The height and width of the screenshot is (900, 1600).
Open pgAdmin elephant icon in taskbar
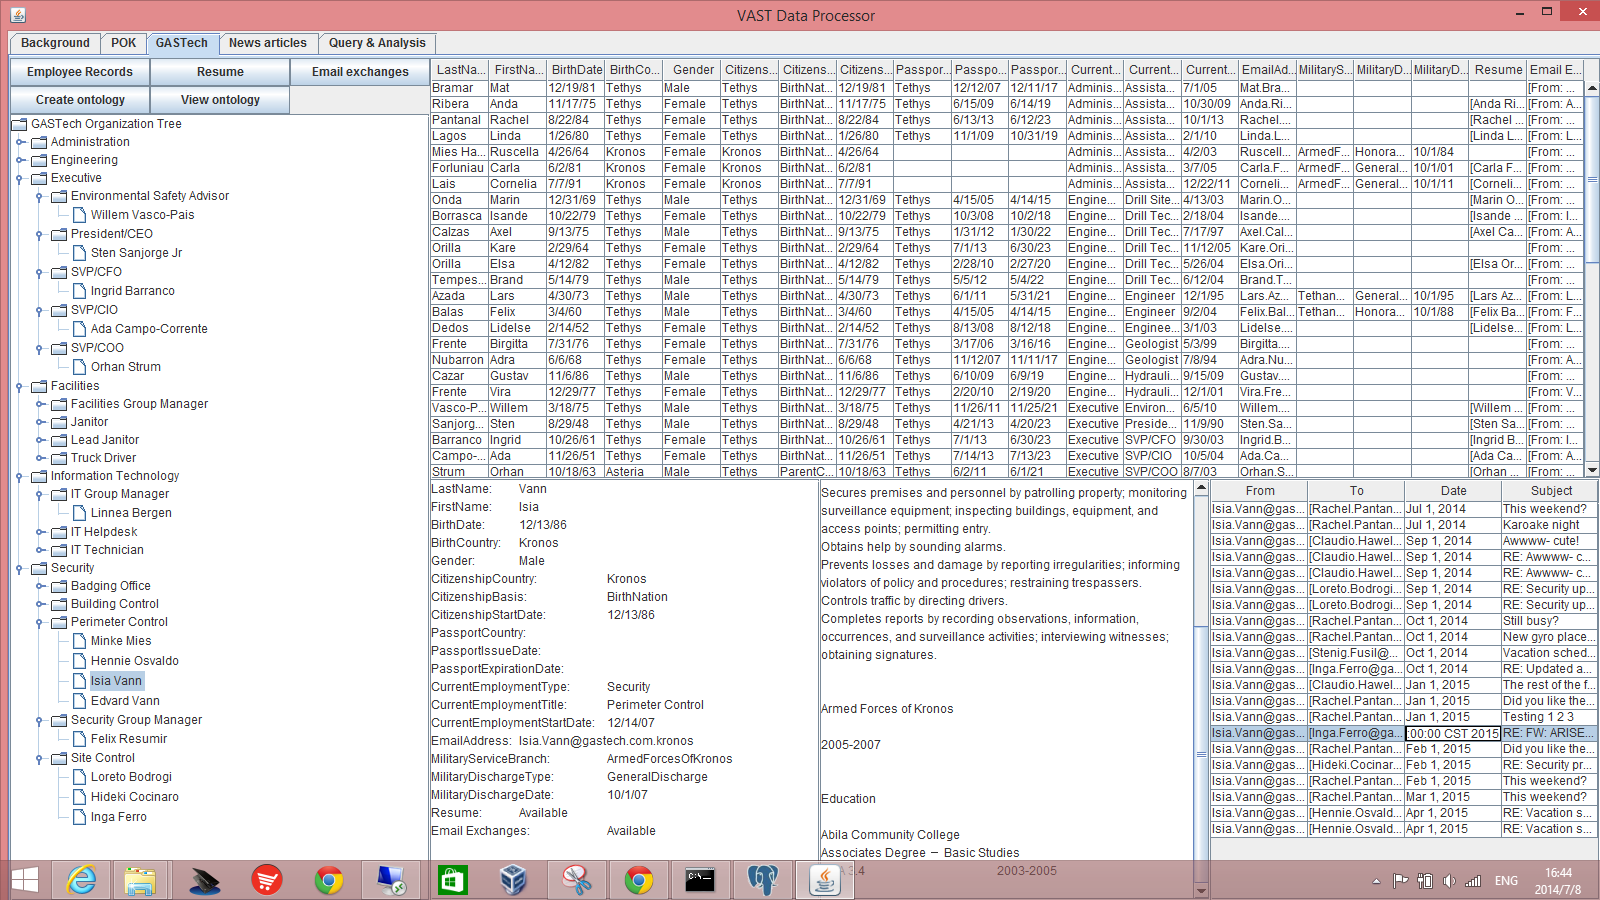pos(762,880)
